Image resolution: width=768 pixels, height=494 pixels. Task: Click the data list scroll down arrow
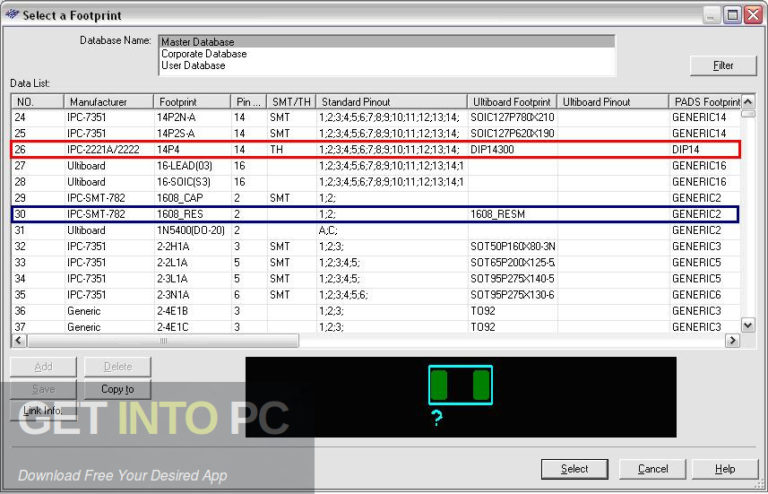(x=748, y=325)
